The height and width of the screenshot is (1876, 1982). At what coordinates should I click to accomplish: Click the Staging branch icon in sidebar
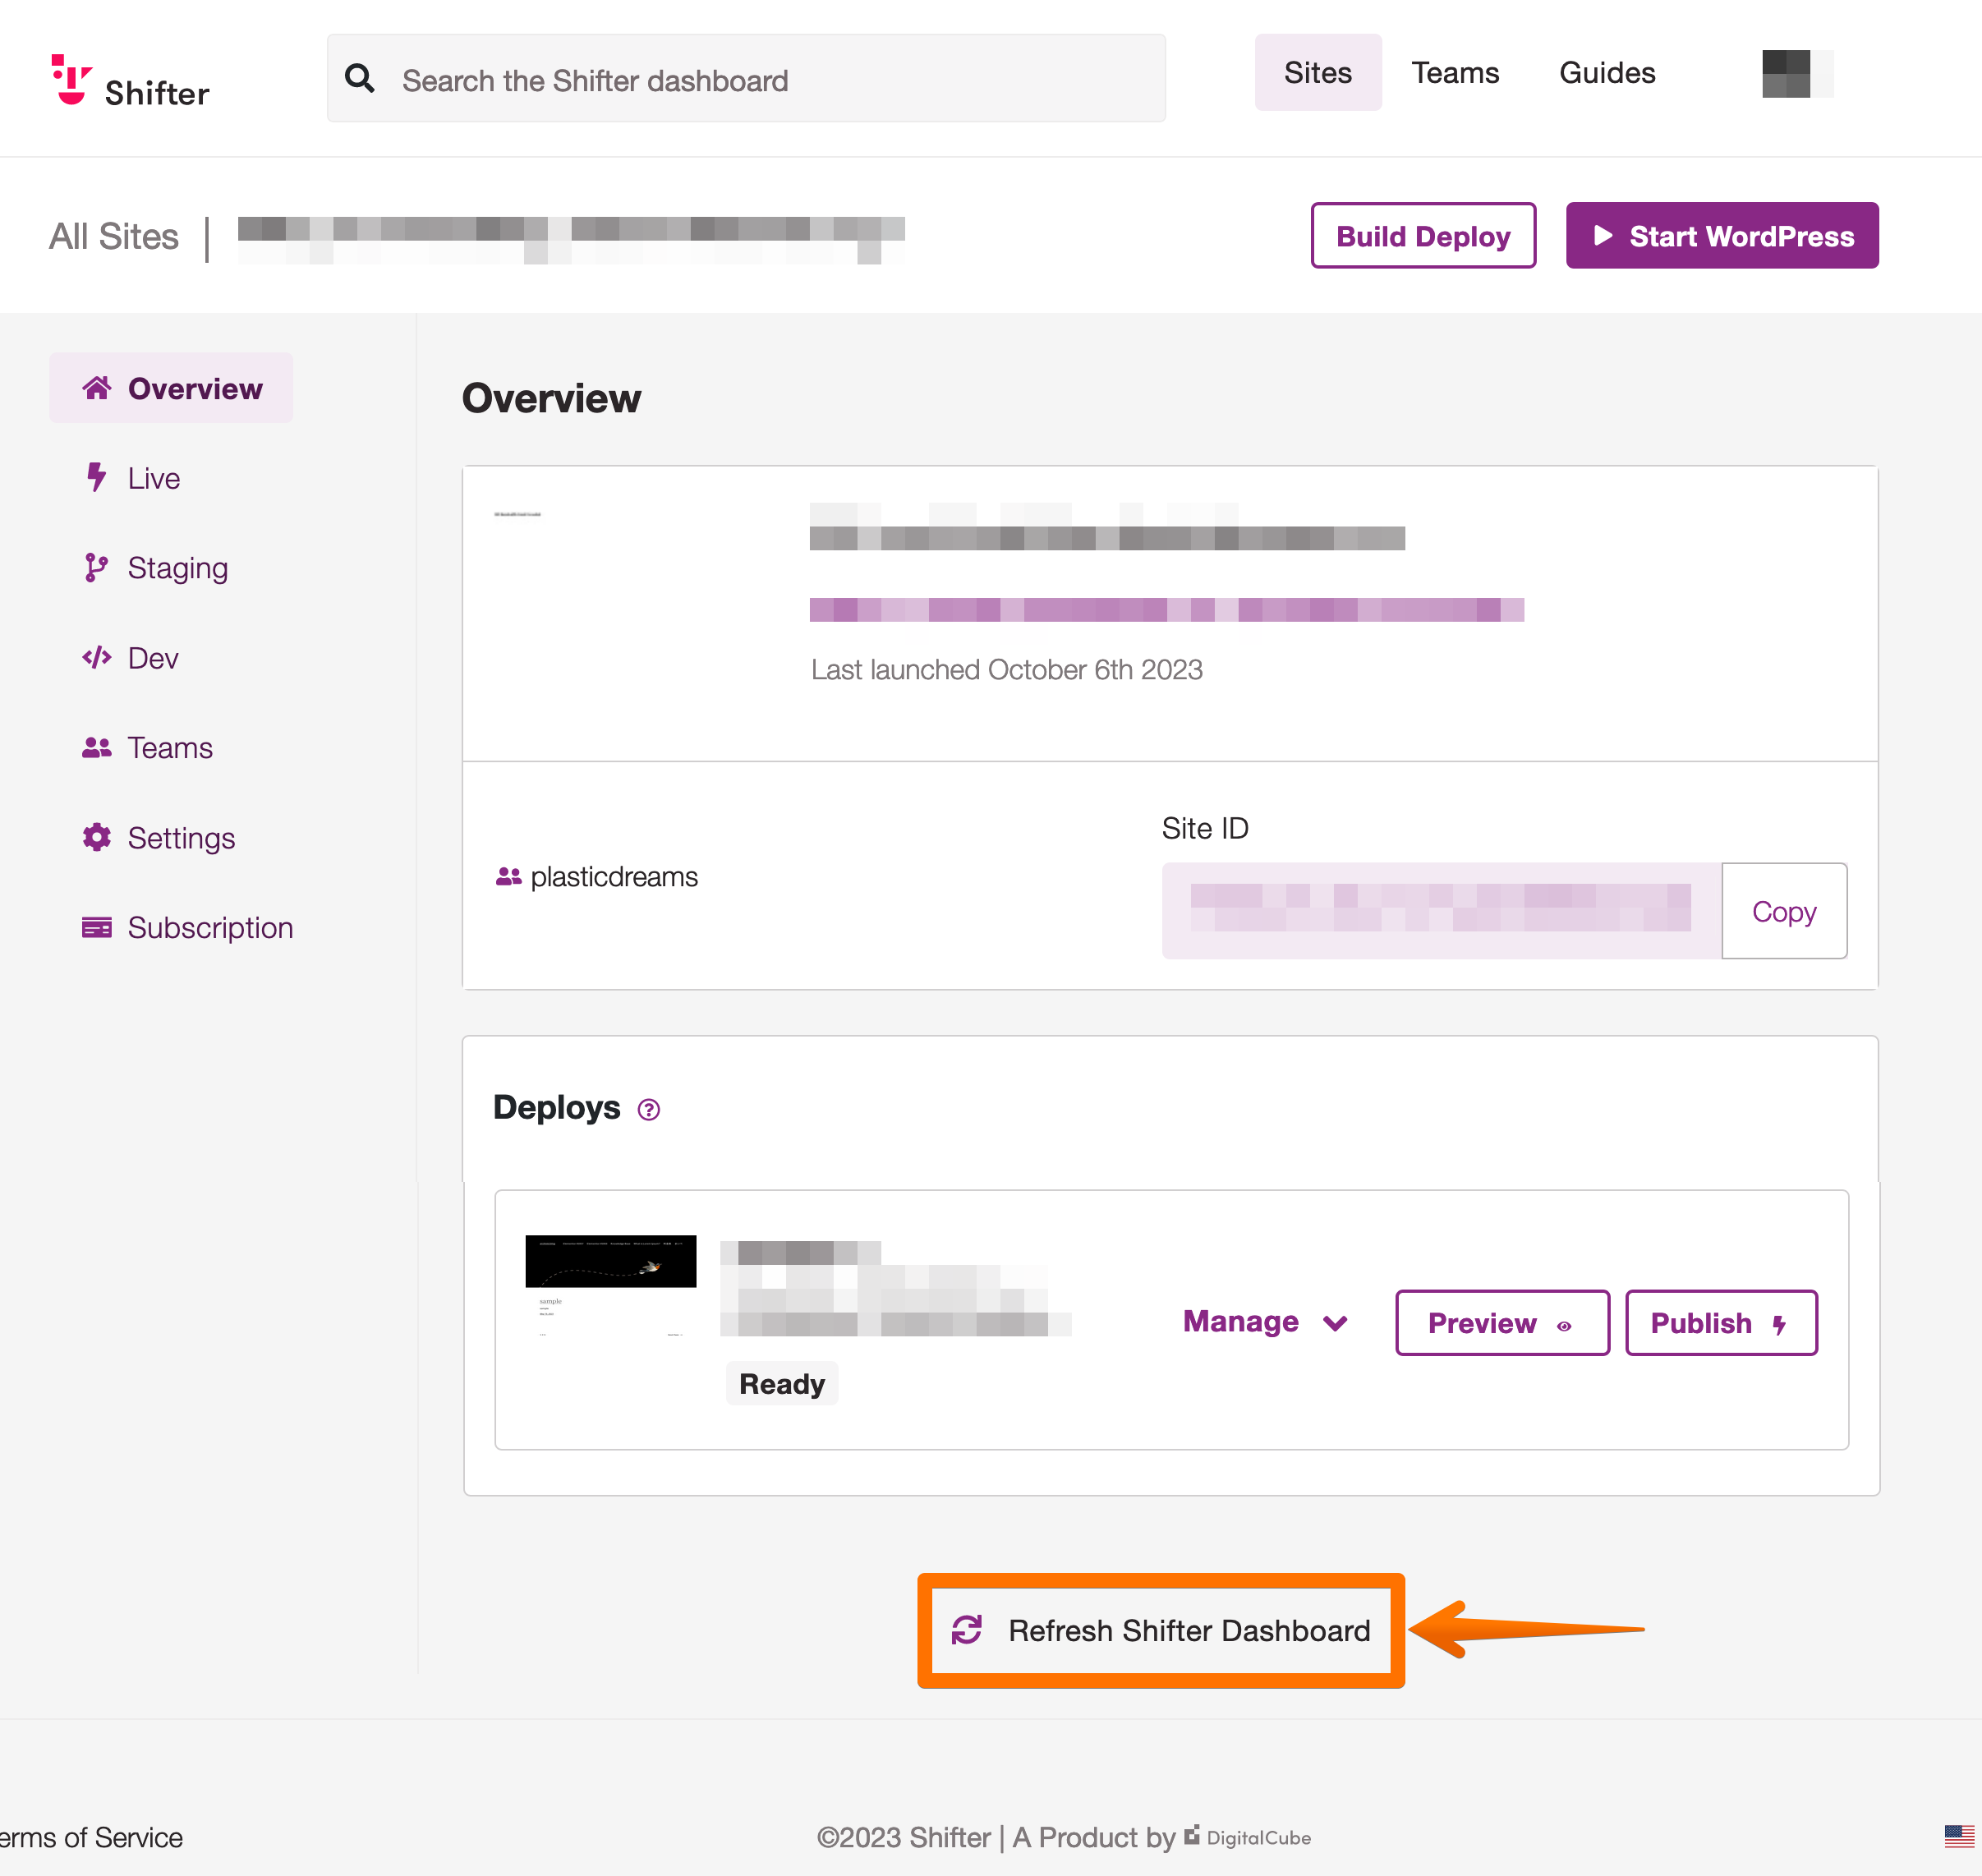tap(96, 567)
